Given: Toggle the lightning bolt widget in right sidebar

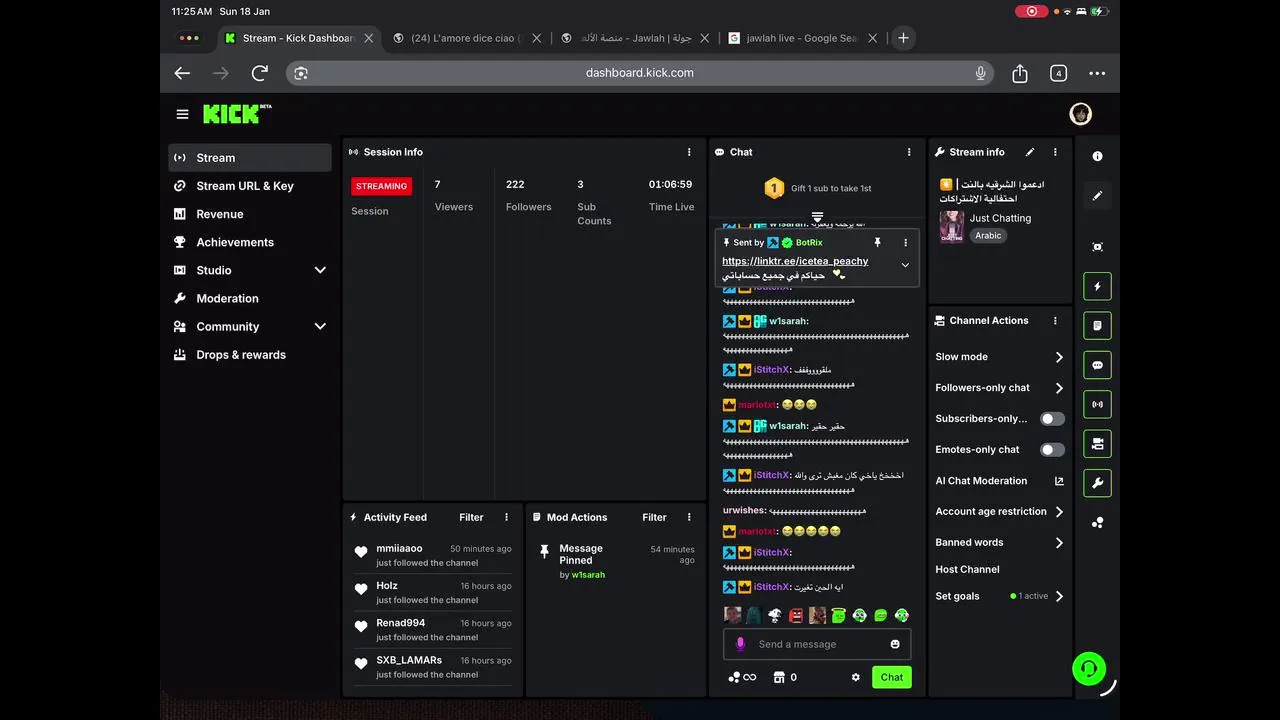Looking at the screenshot, I should click(1097, 286).
